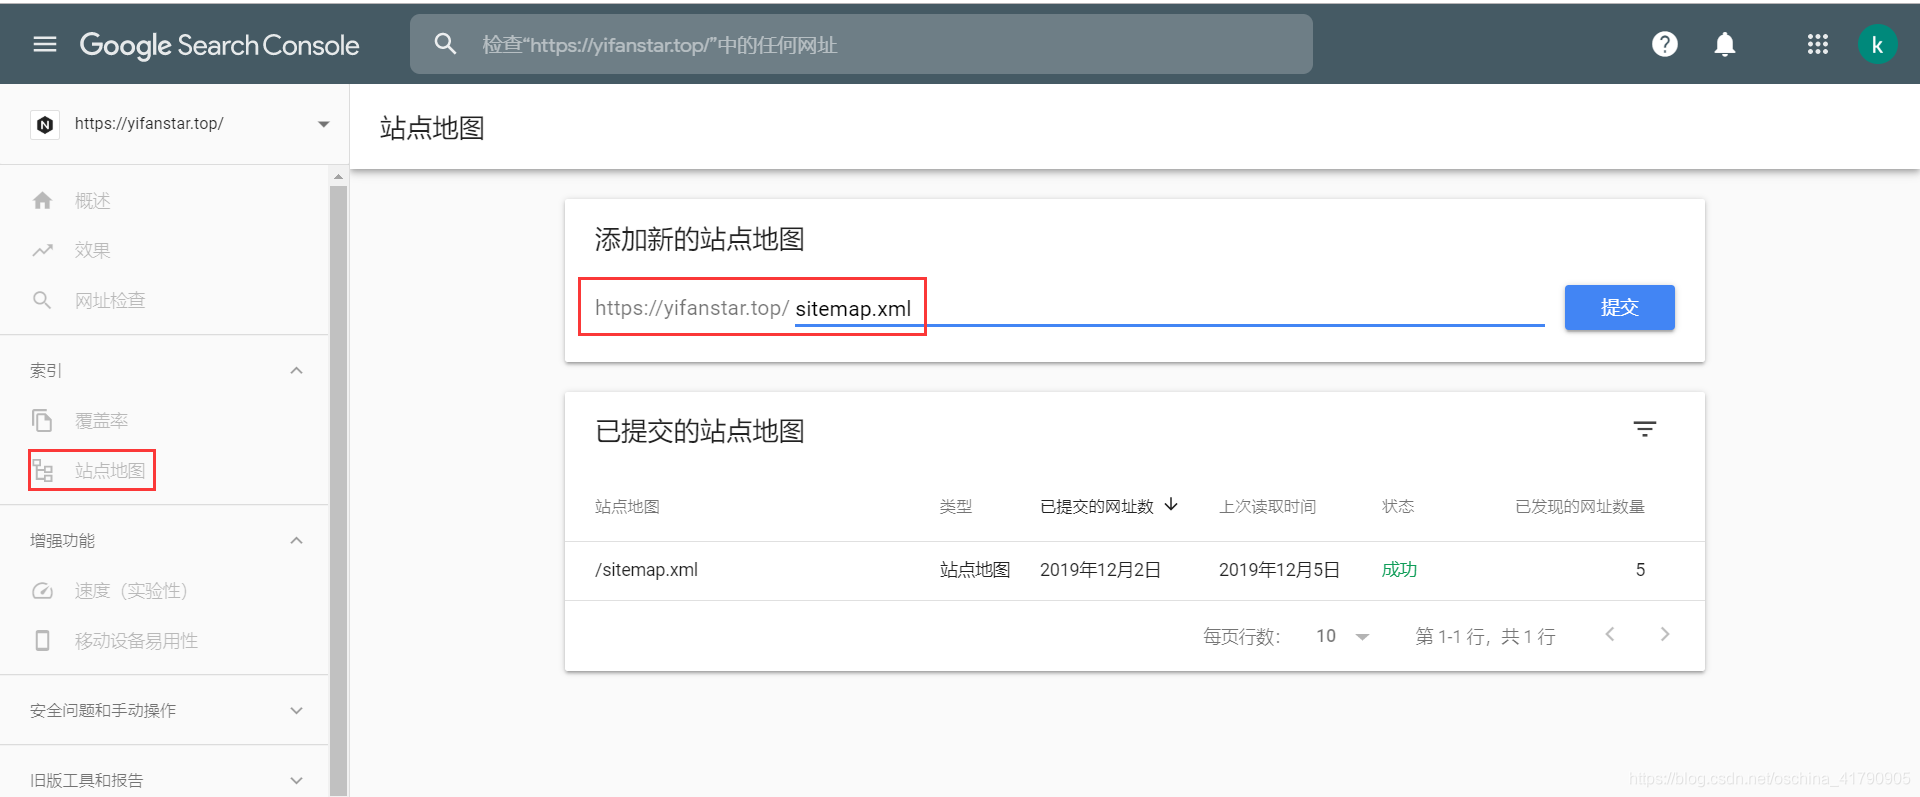Click the 成功 status text
The image size is (1920, 797).
[x=1399, y=570]
